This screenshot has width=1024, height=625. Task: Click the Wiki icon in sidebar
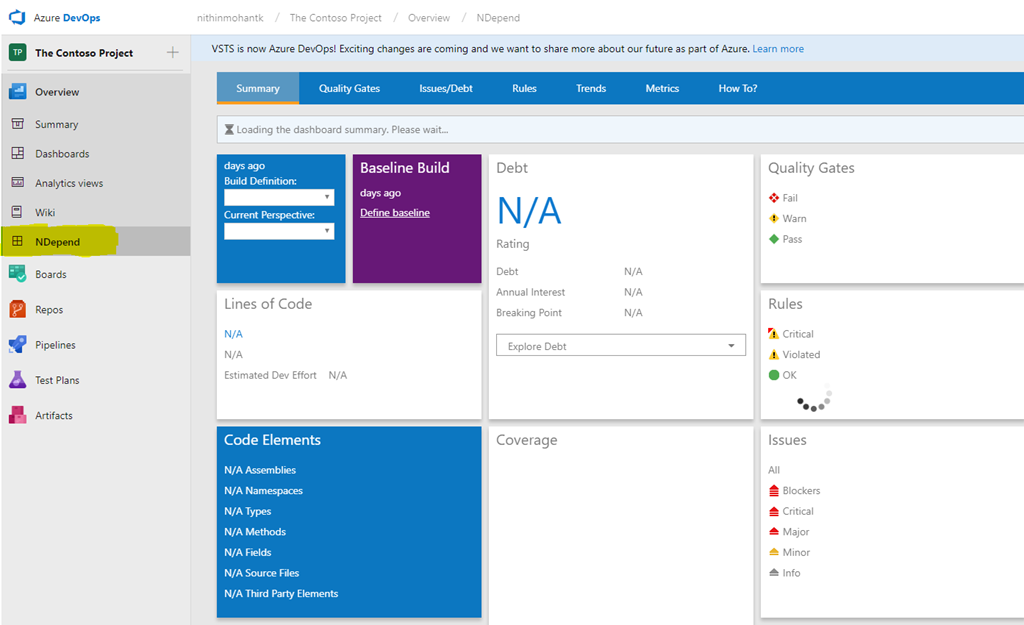[17, 212]
